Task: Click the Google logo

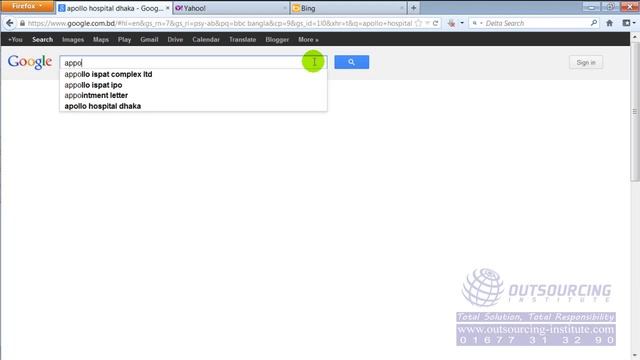Action: tap(30, 62)
